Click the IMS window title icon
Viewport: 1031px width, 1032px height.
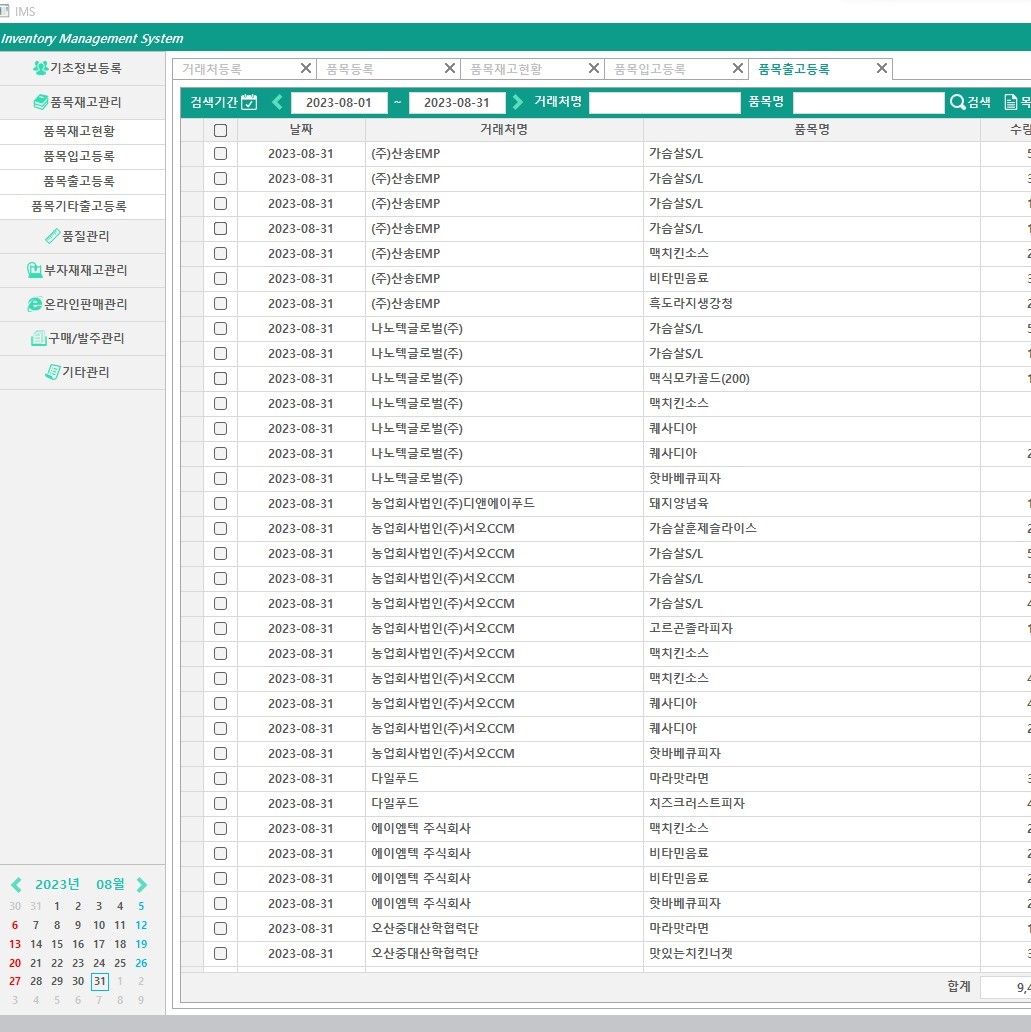pyautogui.click(x=5, y=11)
